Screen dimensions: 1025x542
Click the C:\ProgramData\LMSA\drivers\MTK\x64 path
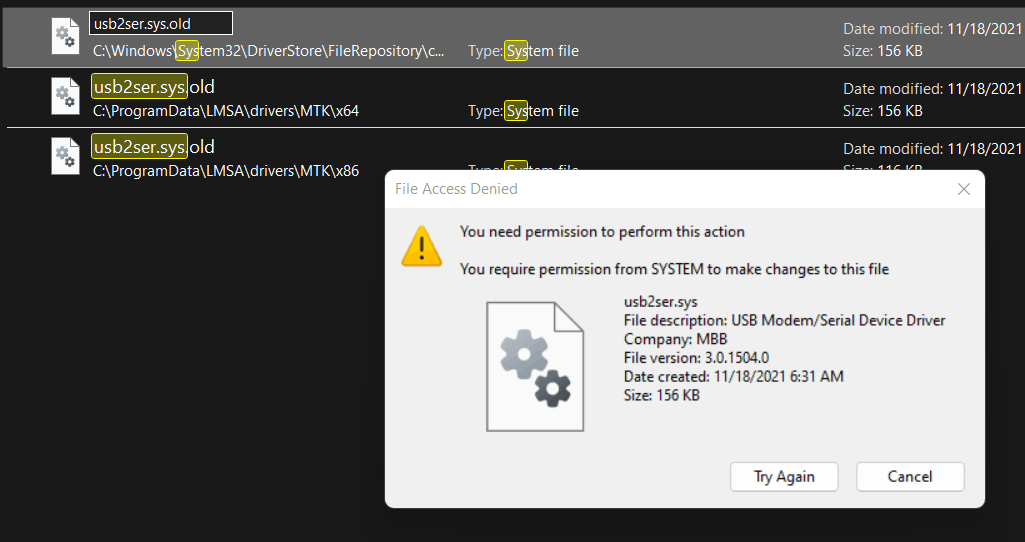pos(226,111)
